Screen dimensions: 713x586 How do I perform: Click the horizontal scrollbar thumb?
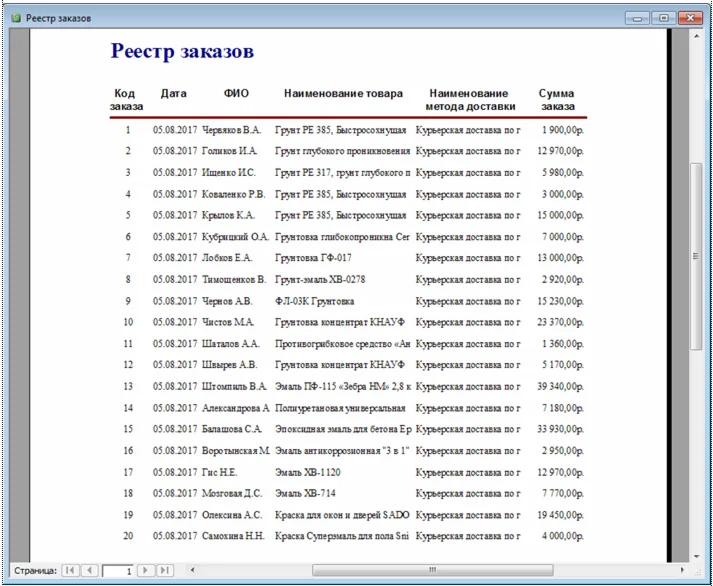click(x=433, y=570)
